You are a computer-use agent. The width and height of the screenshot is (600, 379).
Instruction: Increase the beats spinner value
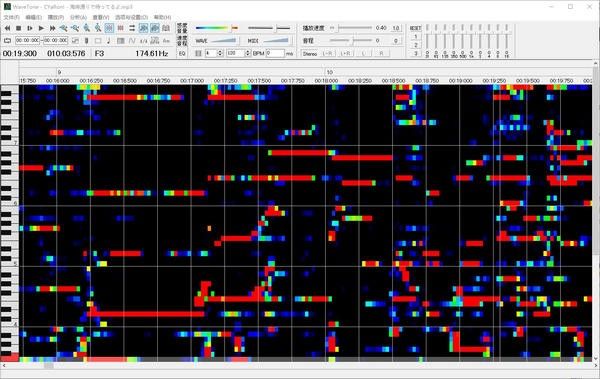pyautogui.click(x=220, y=51)
